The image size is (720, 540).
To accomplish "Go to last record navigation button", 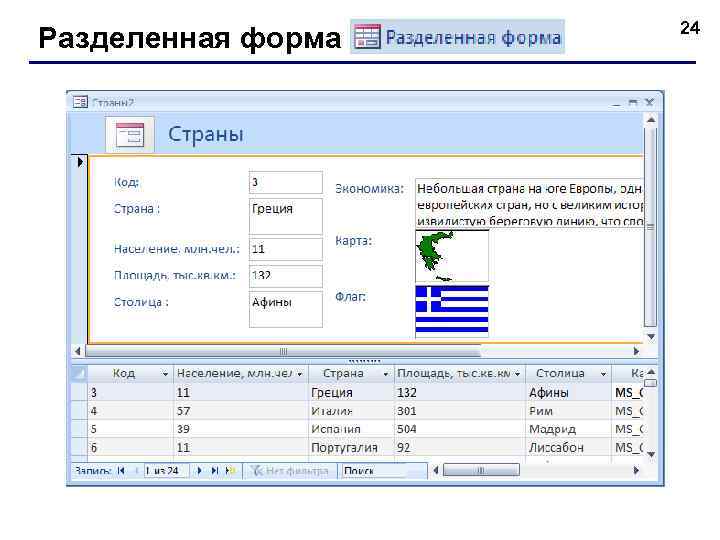I will [x=214, y=471].
